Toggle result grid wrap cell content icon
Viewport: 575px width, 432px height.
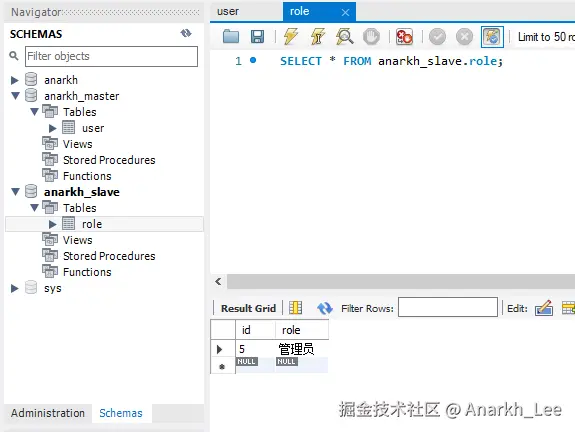click(295, 308)
